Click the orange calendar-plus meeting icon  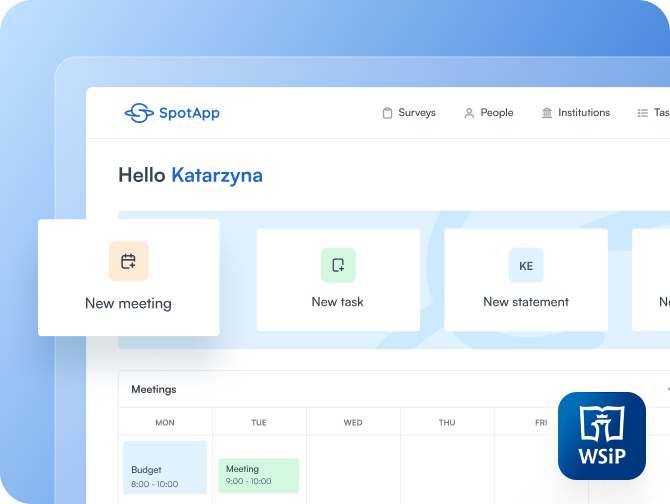129,261
